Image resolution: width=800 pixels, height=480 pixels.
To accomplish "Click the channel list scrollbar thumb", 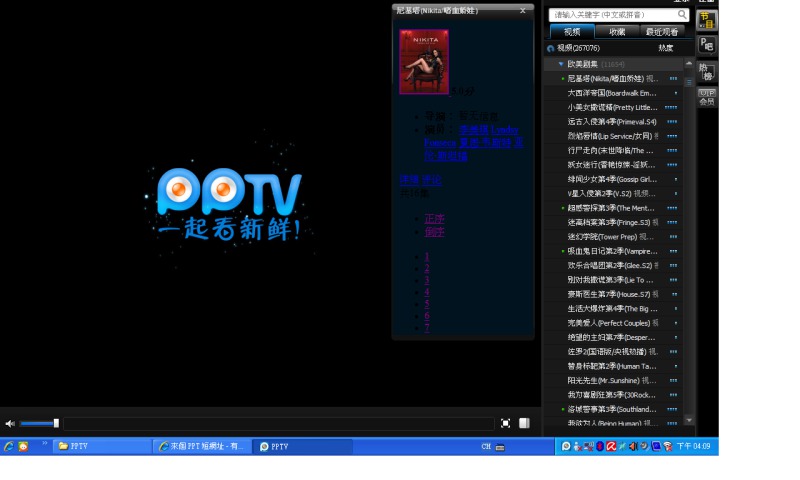I will pyautogui.click(x=689, y=82).
